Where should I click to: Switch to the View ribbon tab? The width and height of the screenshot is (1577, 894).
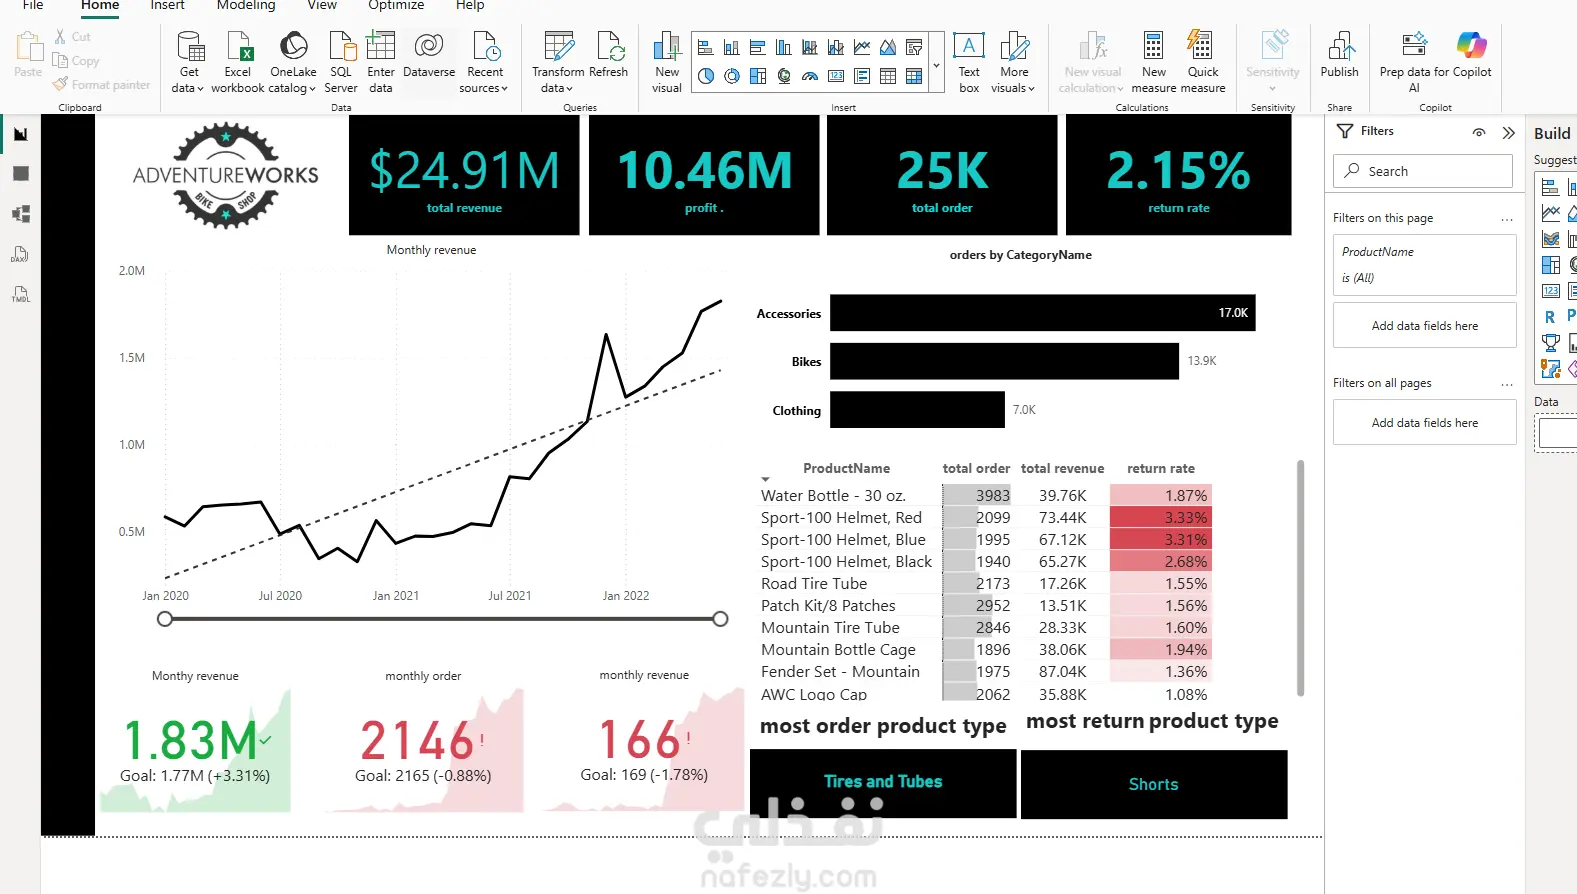322,5
